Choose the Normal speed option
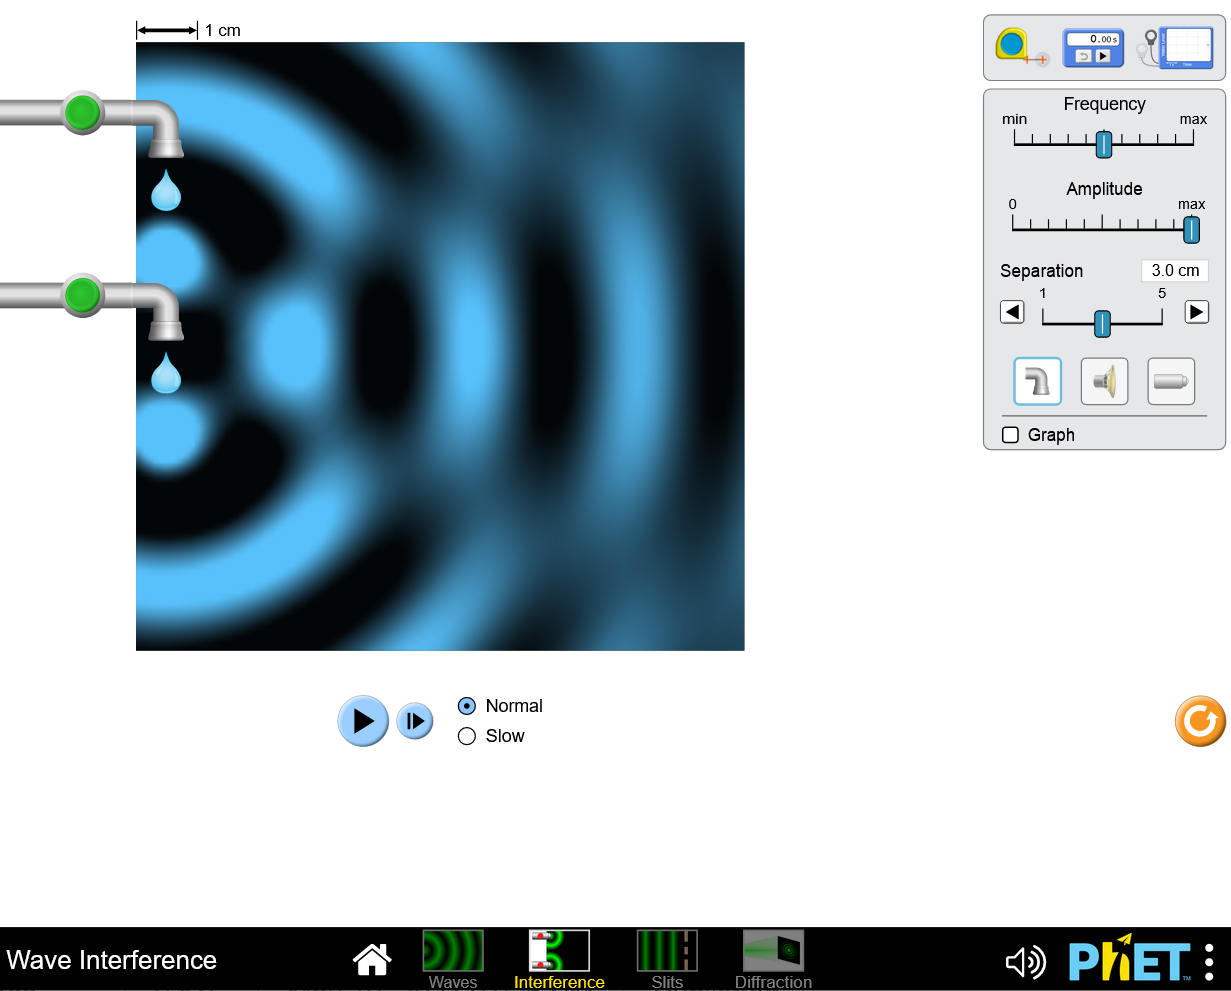Screen dimensions: 1231x991 467,707
